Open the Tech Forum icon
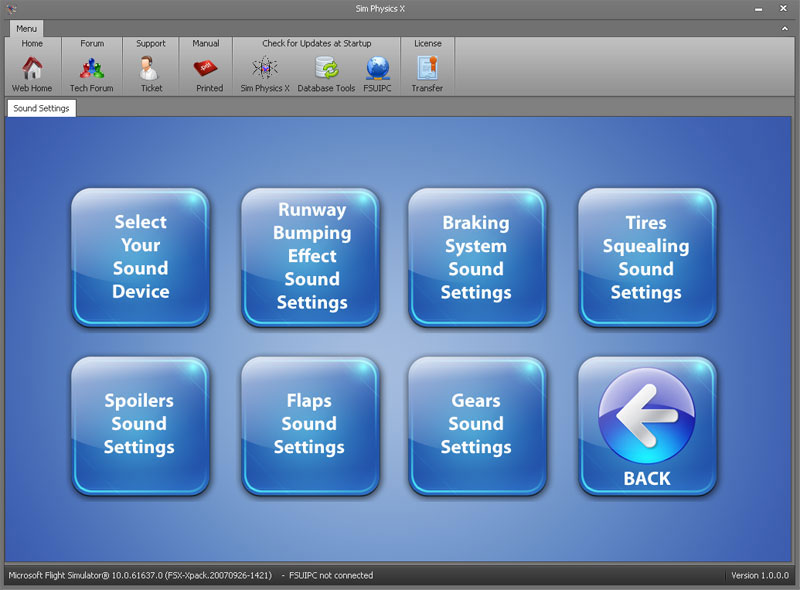This screenshot has width=800, height=590. [x=92, y=68]
